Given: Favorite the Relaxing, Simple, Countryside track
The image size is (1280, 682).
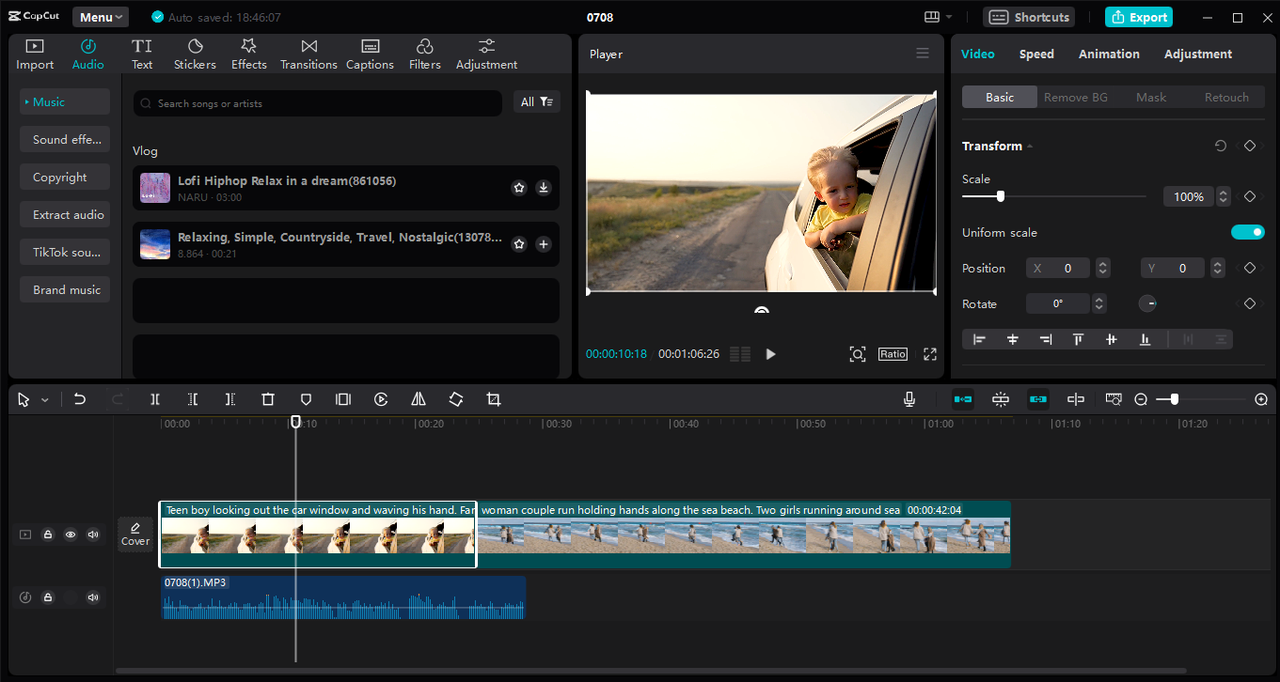Looking at the screenshot, I should [x=519, y=244].
